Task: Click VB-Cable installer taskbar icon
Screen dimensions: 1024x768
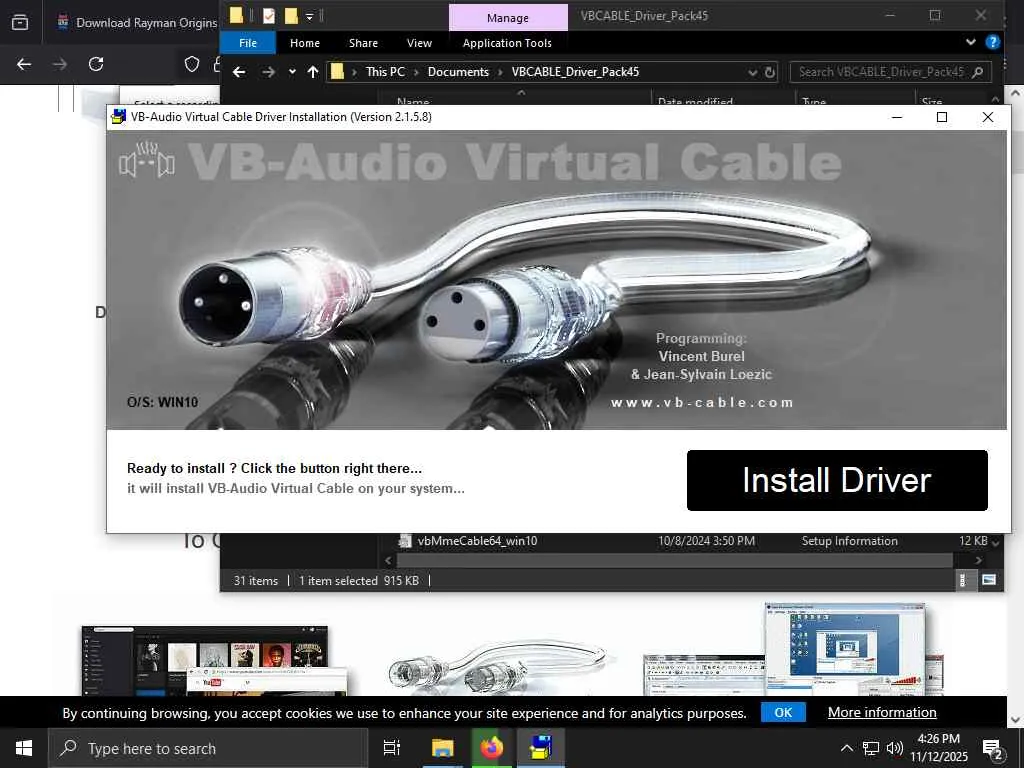Action: tap(541, 748)
